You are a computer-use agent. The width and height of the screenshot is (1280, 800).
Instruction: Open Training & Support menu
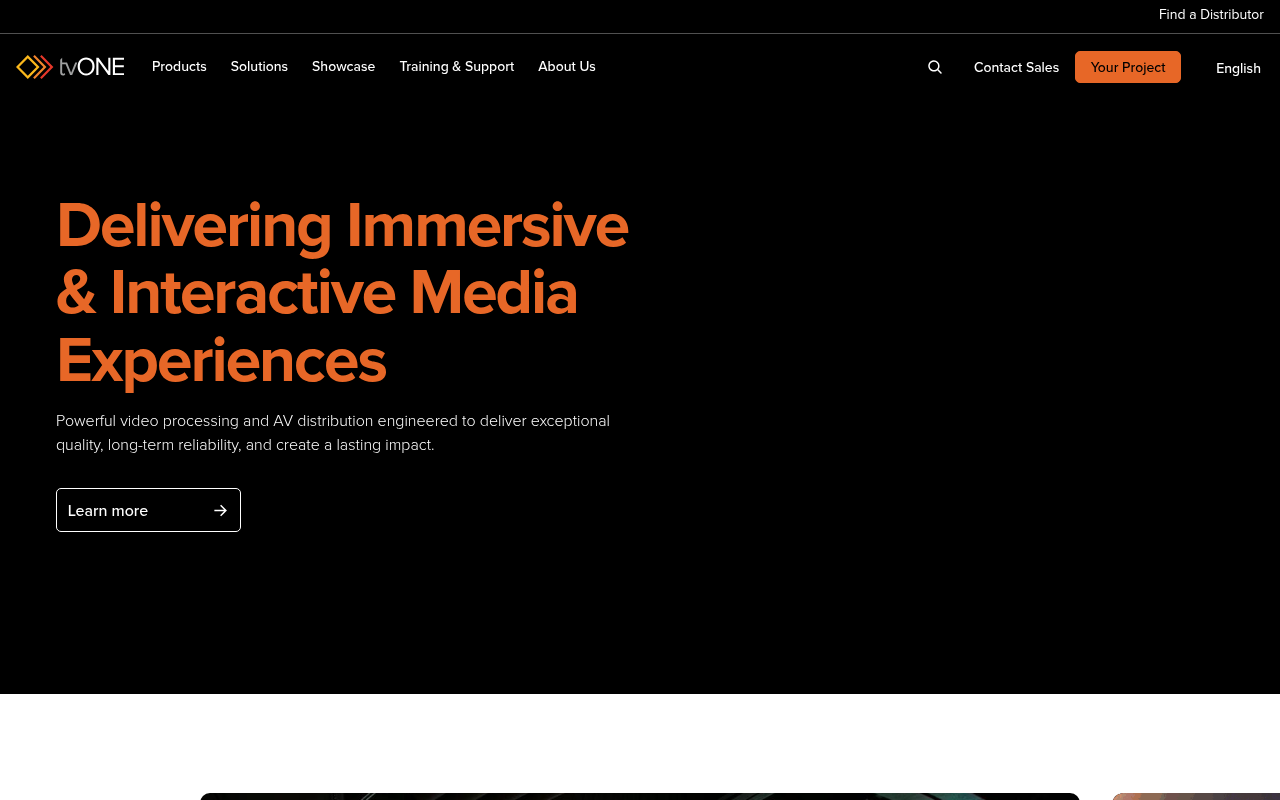coord(457,66)
